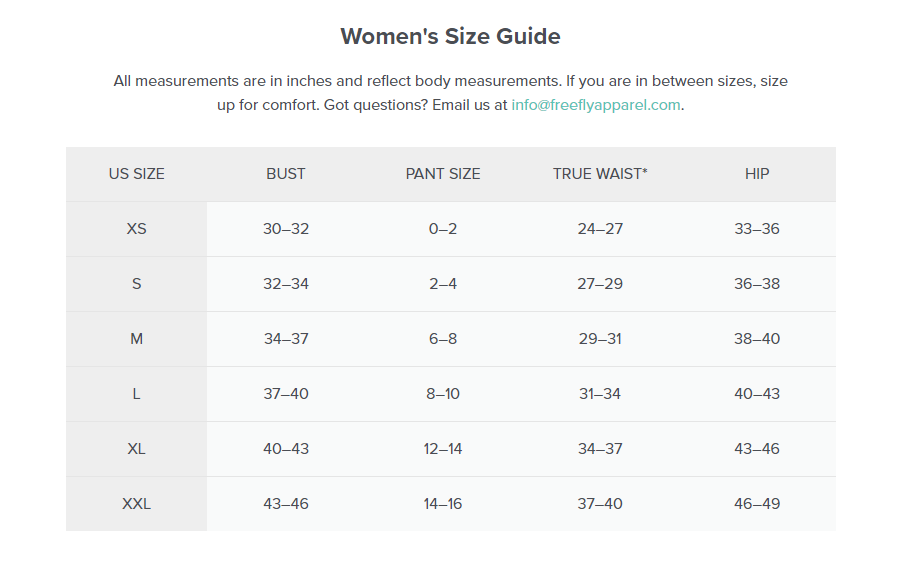Select the 12–14 pant size cell

443,449
